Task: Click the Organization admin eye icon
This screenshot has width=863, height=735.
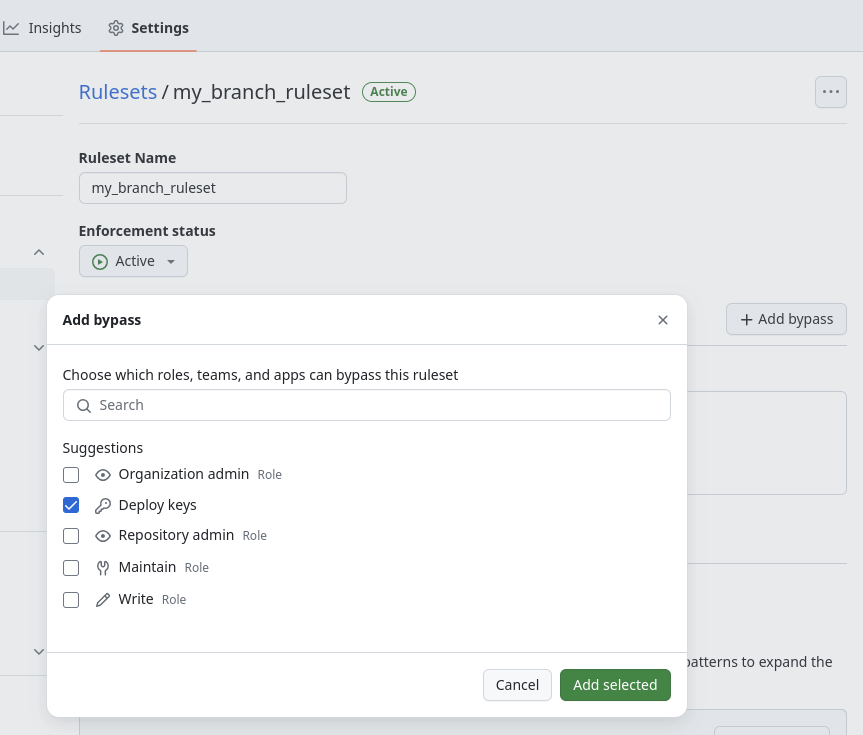Action: [103, 475]
